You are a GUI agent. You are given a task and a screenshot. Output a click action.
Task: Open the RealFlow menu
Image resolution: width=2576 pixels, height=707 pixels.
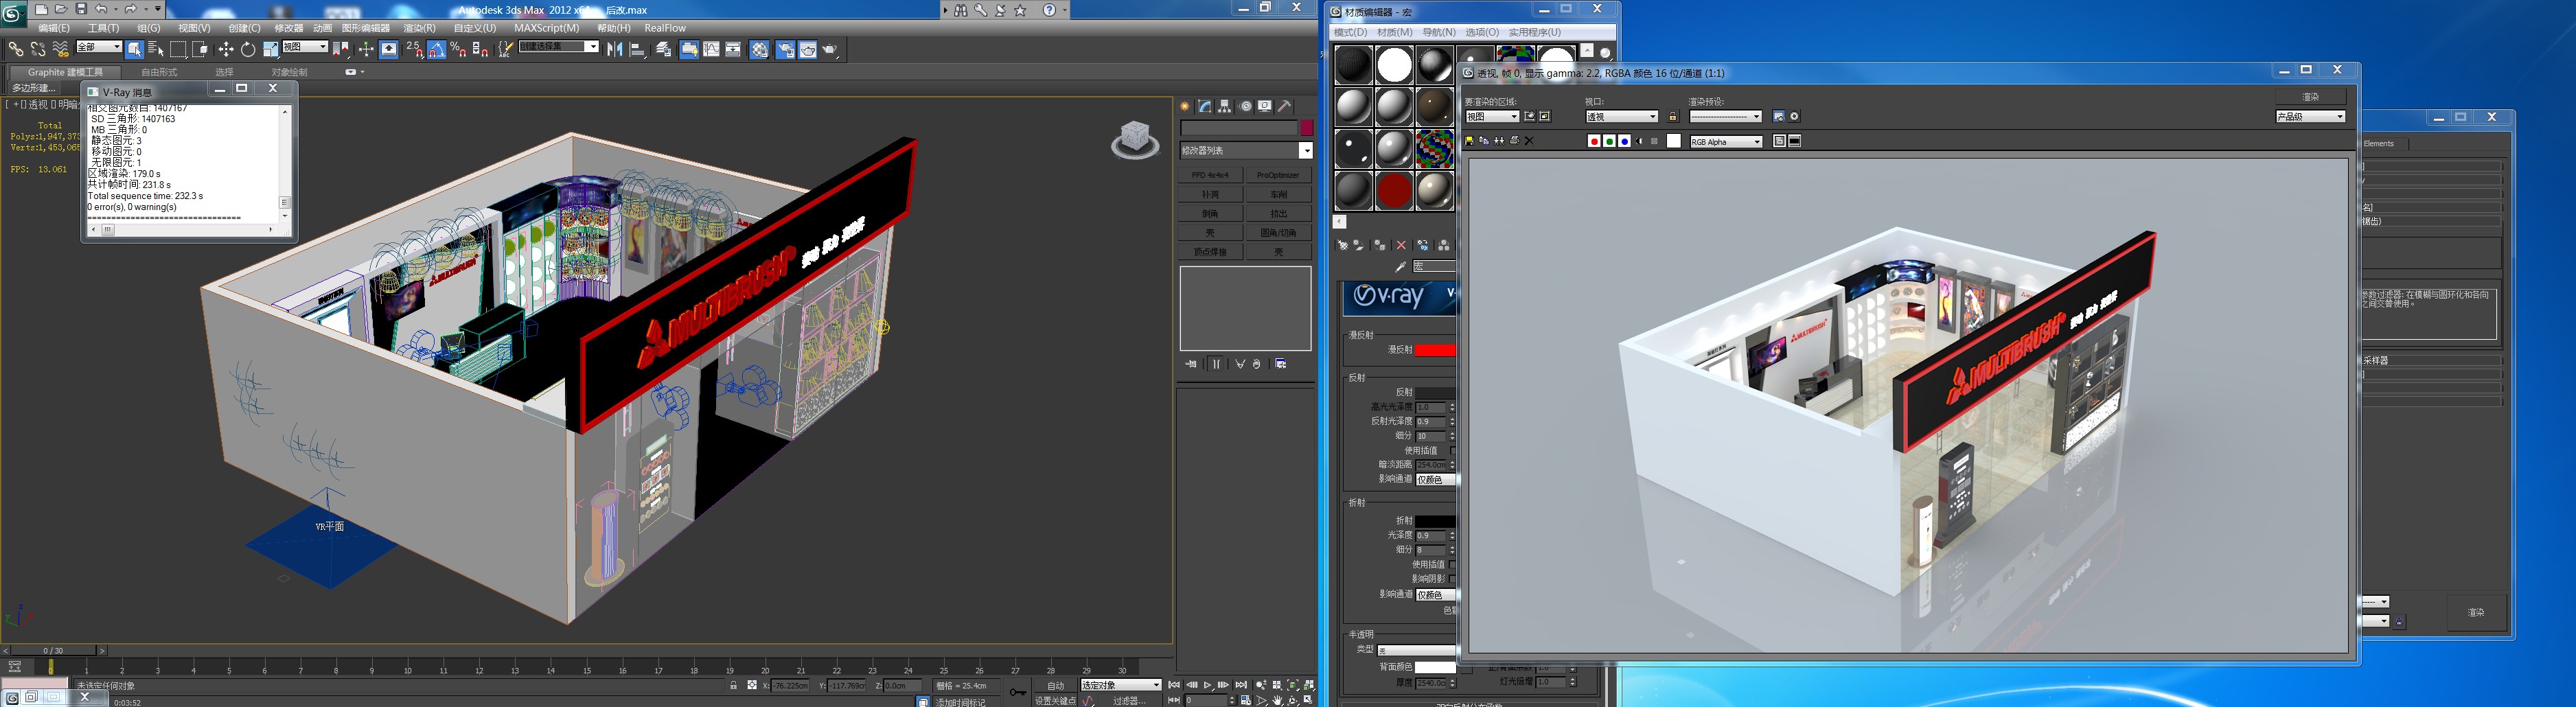tap(665, 28)
